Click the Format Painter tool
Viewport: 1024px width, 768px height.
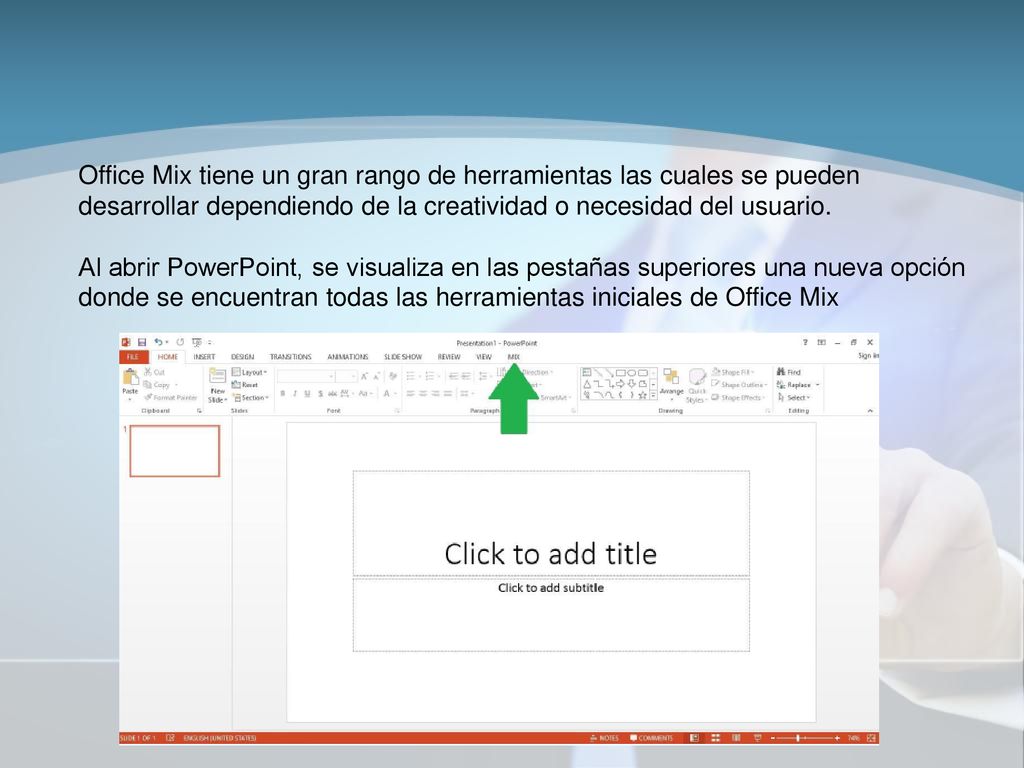pyautogui.click(x=170, y=397)
